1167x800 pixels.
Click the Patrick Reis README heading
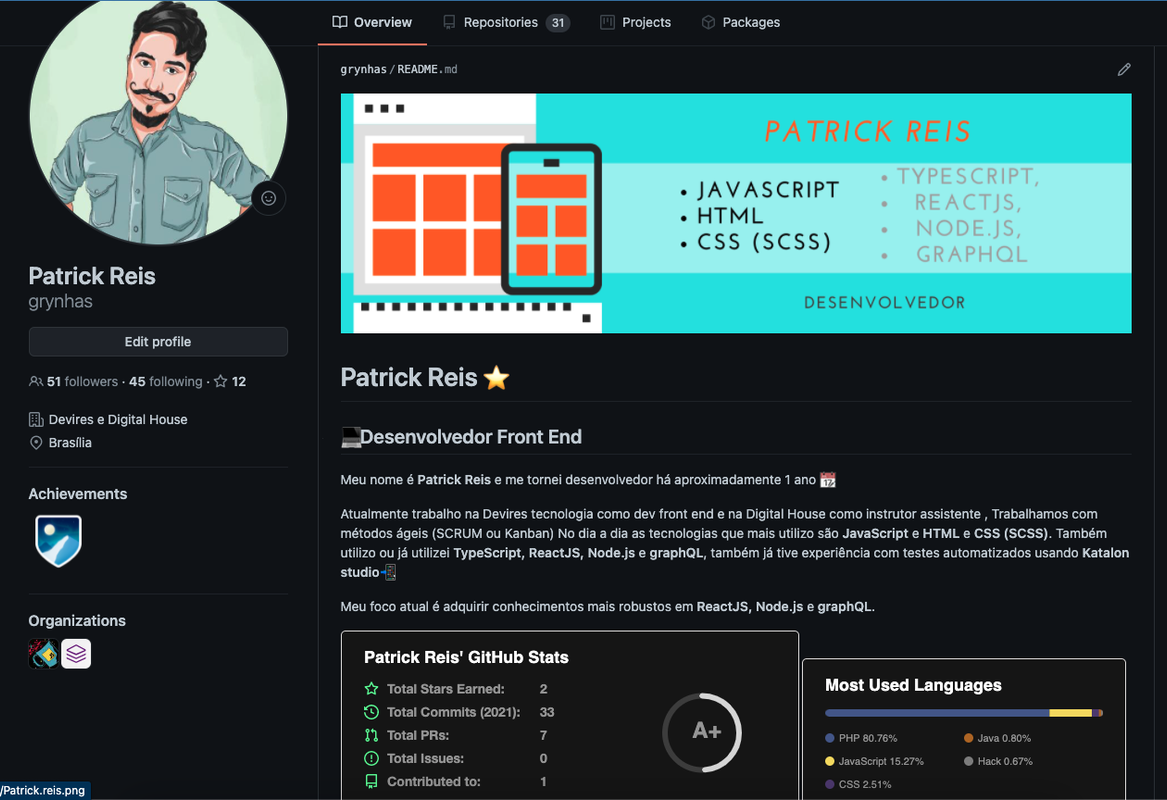point(409,377)
